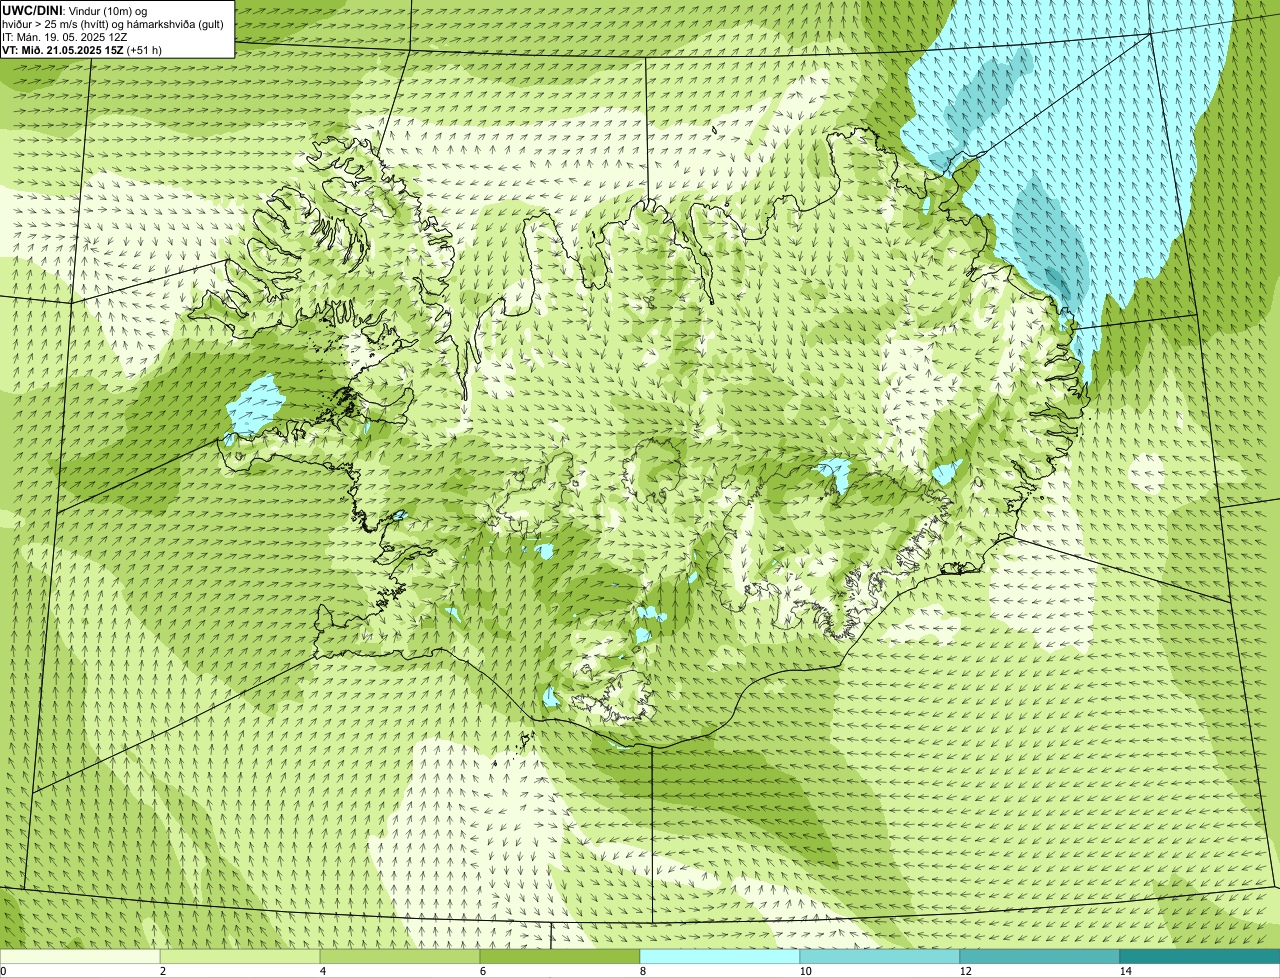Click the 8–10 m/s light cyan legend swatch
1280x978 pixels.
click(x=720, y=956)
